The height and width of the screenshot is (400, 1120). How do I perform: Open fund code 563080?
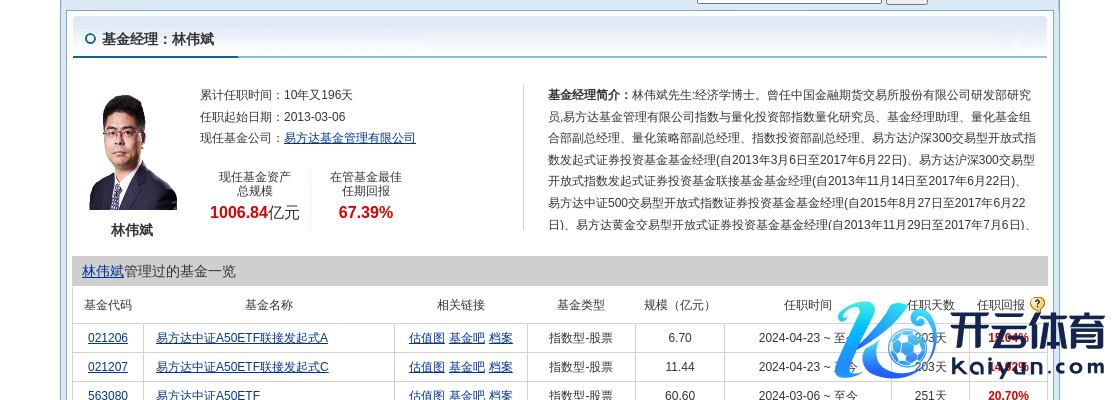point(108,394)
